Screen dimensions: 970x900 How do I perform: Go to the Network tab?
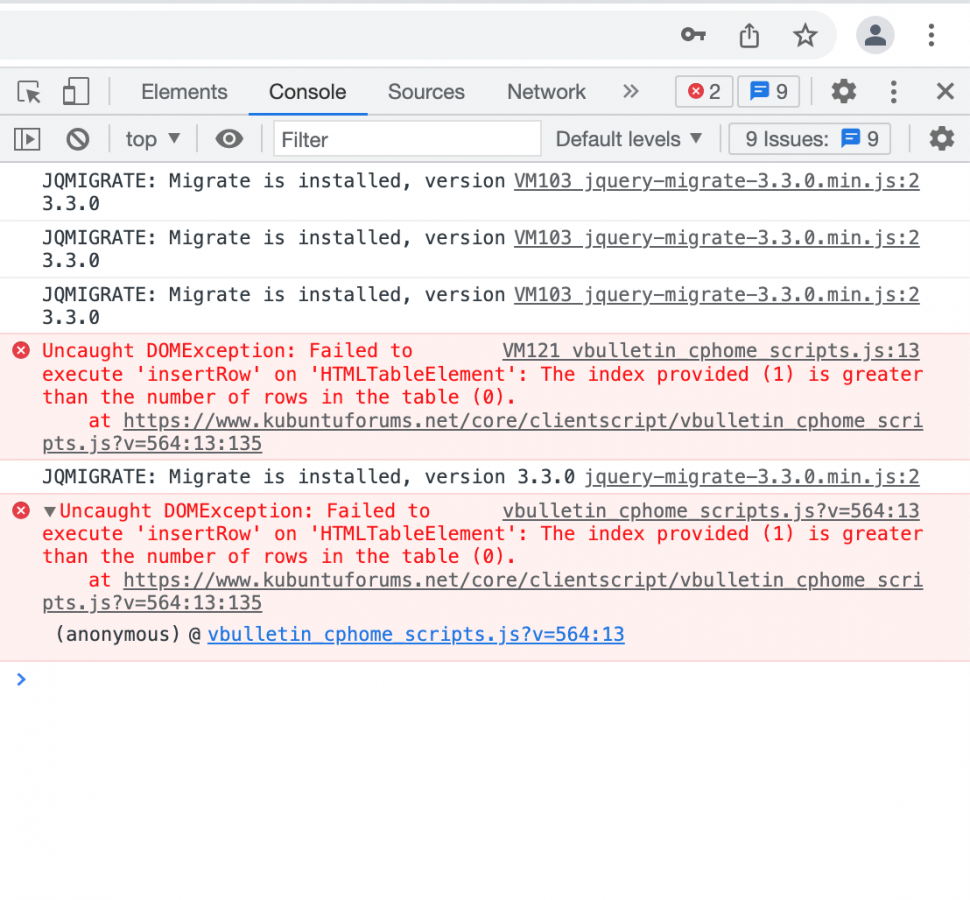546,92
